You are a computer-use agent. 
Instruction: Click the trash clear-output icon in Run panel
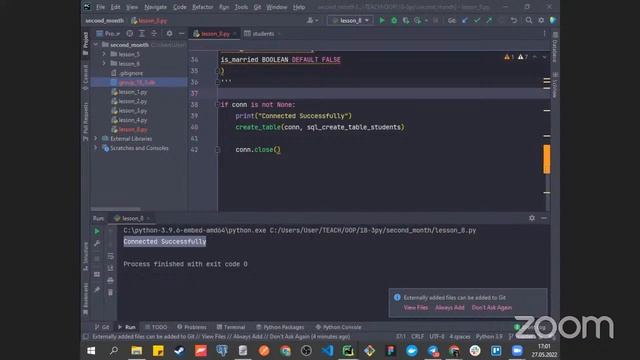[110, 292]
